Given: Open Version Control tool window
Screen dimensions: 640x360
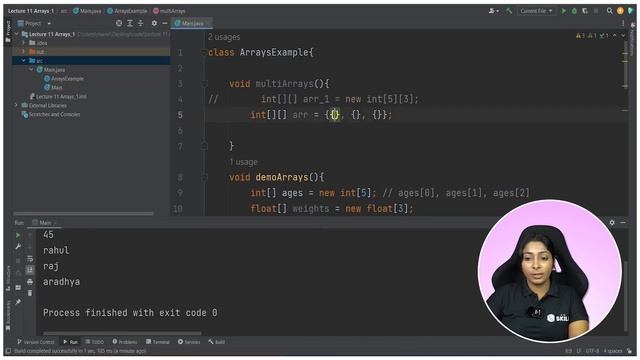Looking at the screenshot, I should (x=36, y=342).
